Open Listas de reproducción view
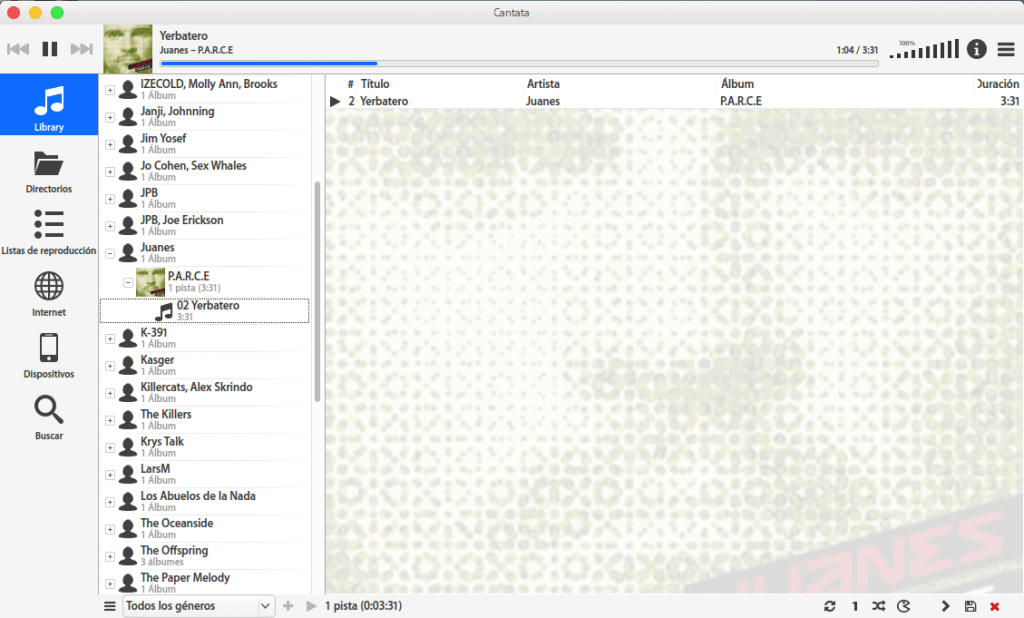Viewport: 1024px width, 618px height. click(x=49, y=233)
